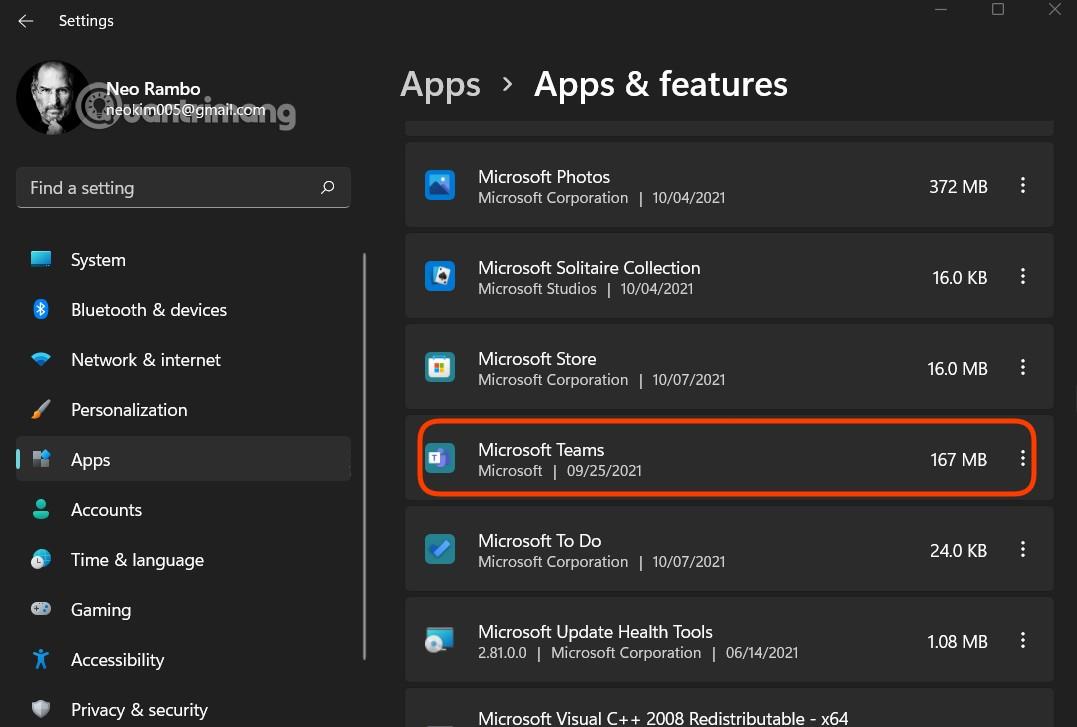Go to Bluetooth & devices settings

pos(183,310)
